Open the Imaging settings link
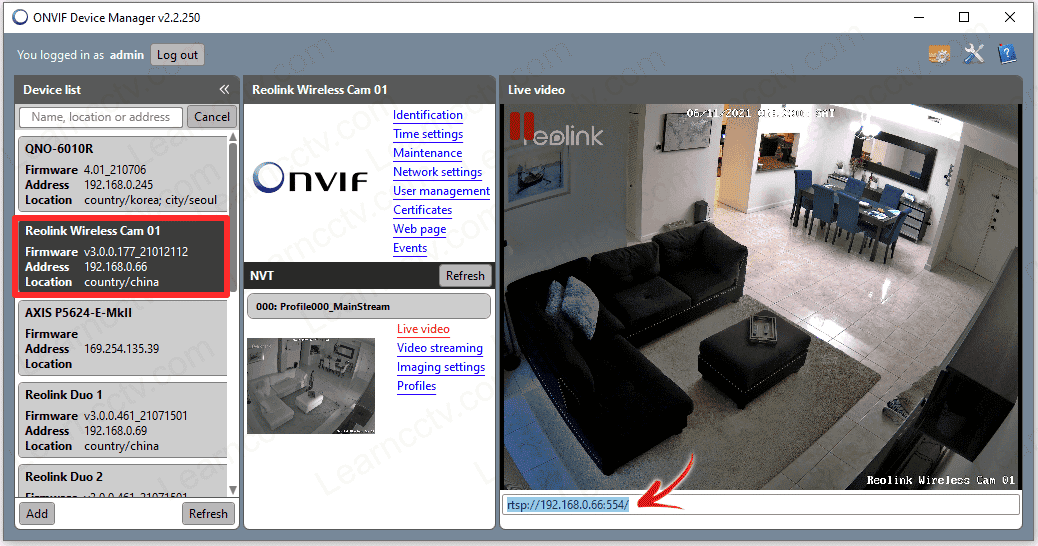1038x546 pixels. [x=440, y=367]
